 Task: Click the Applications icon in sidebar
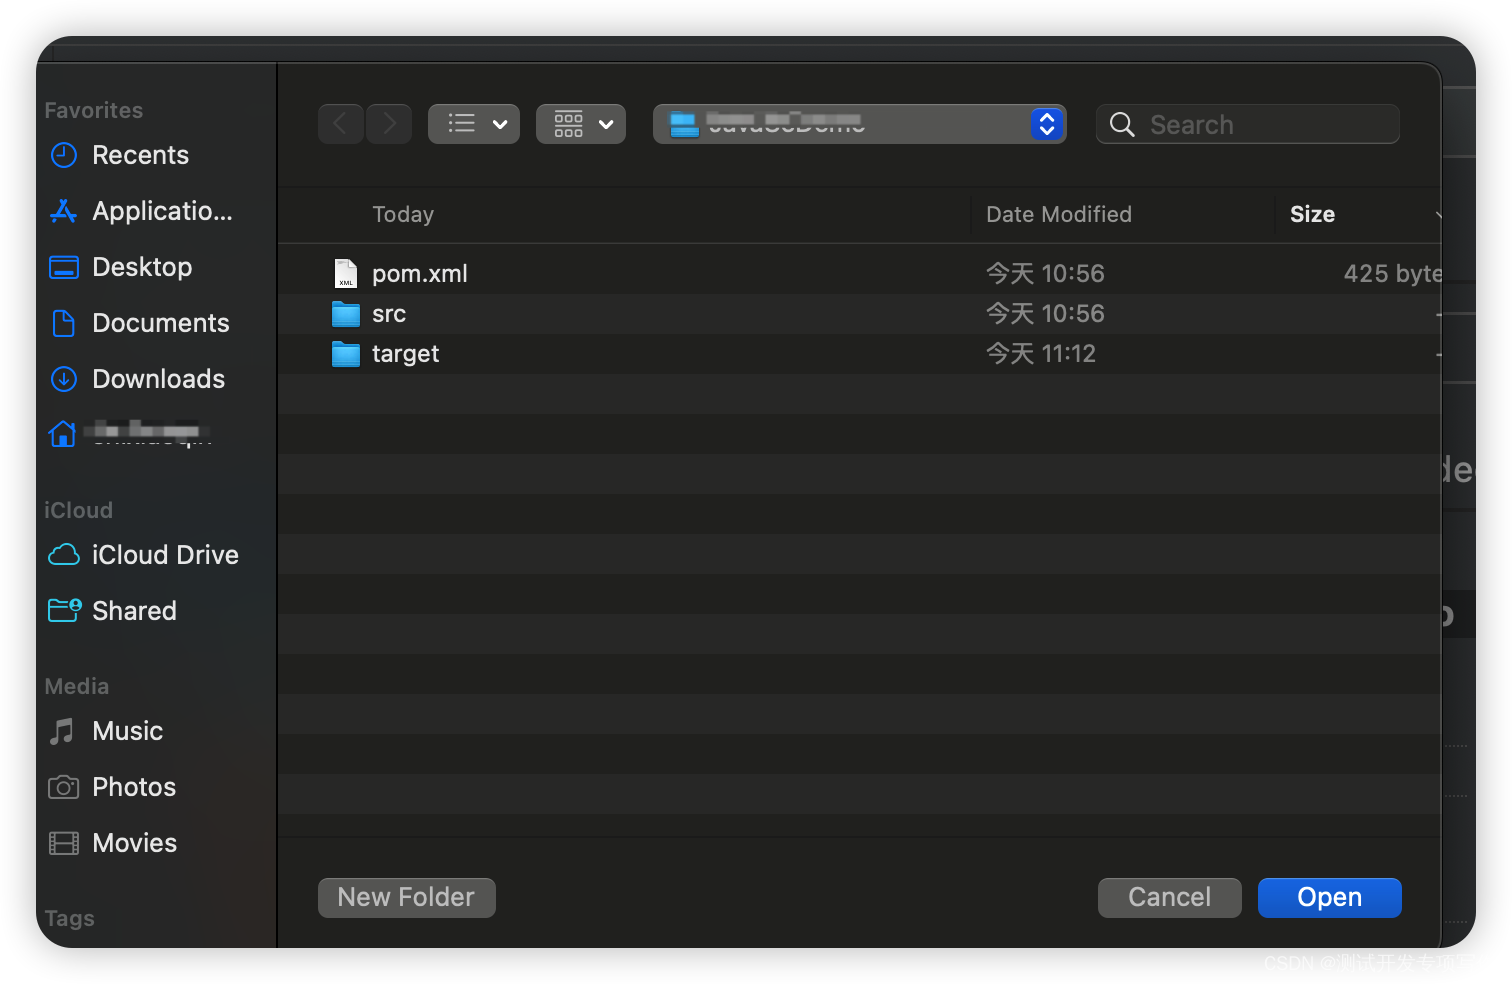tap(64, 211)
